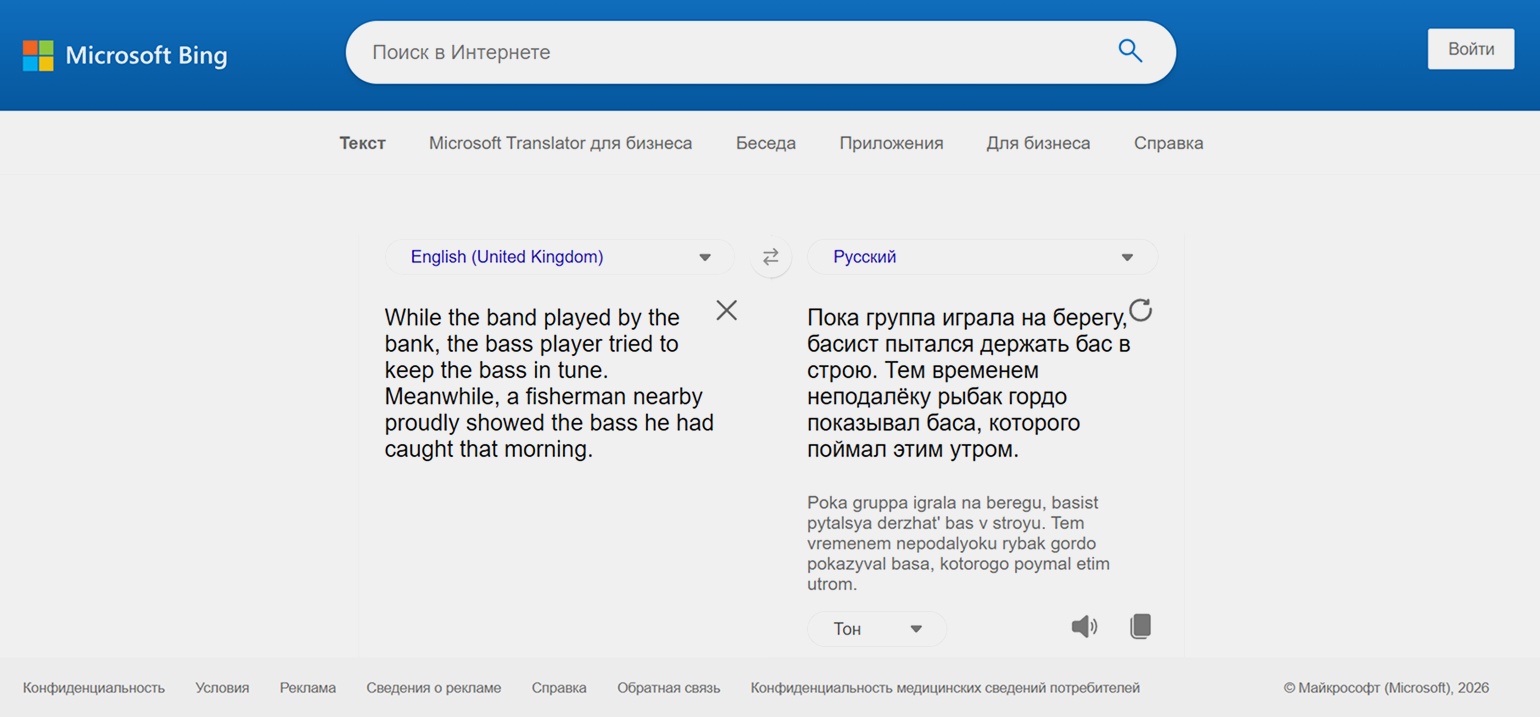
Task: Select the Текст tab
Action: [362, 143]
